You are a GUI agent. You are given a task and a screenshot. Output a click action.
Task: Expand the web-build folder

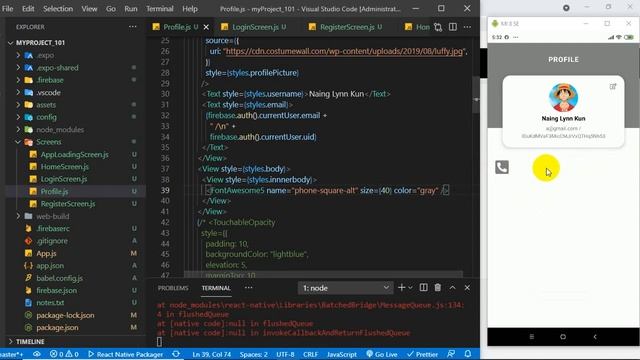[x=18, y=216]
